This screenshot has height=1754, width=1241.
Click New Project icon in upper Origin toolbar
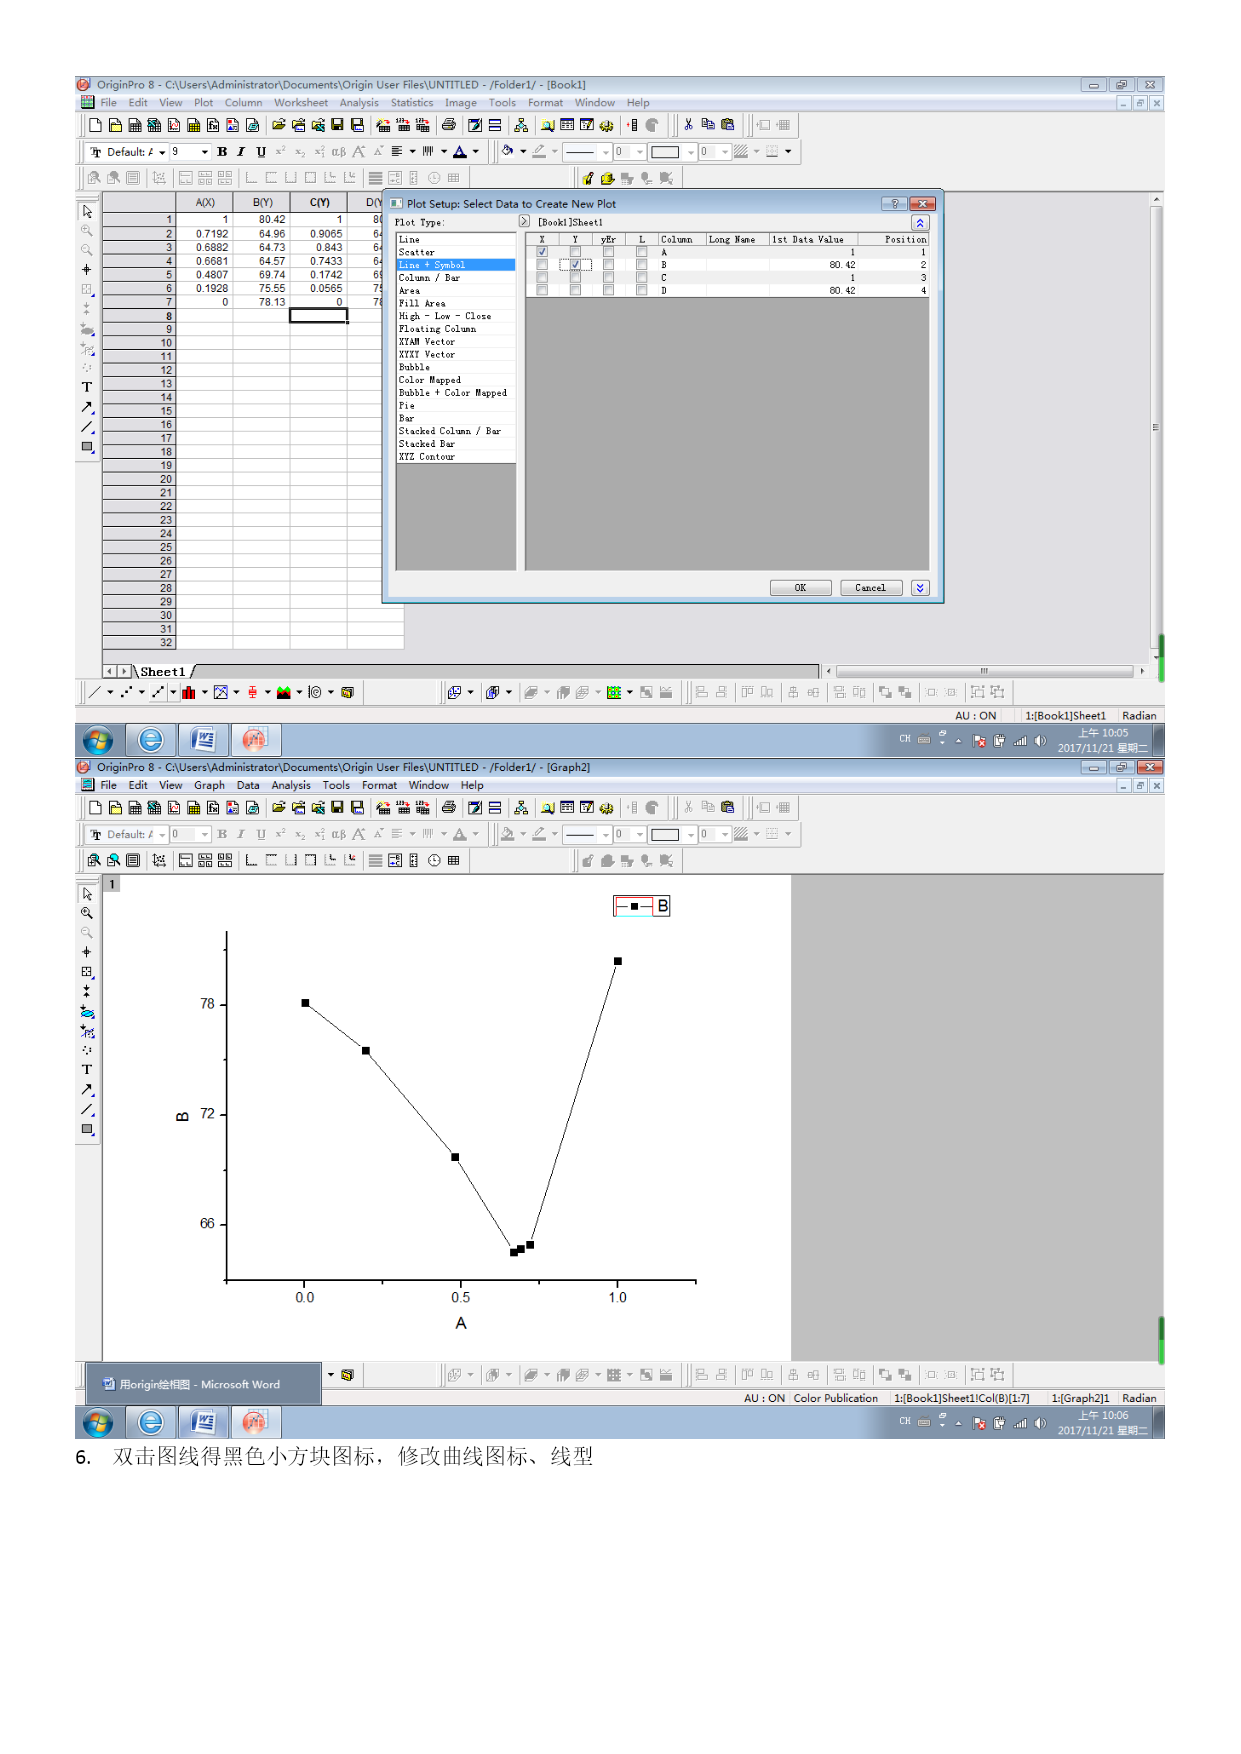96,125
